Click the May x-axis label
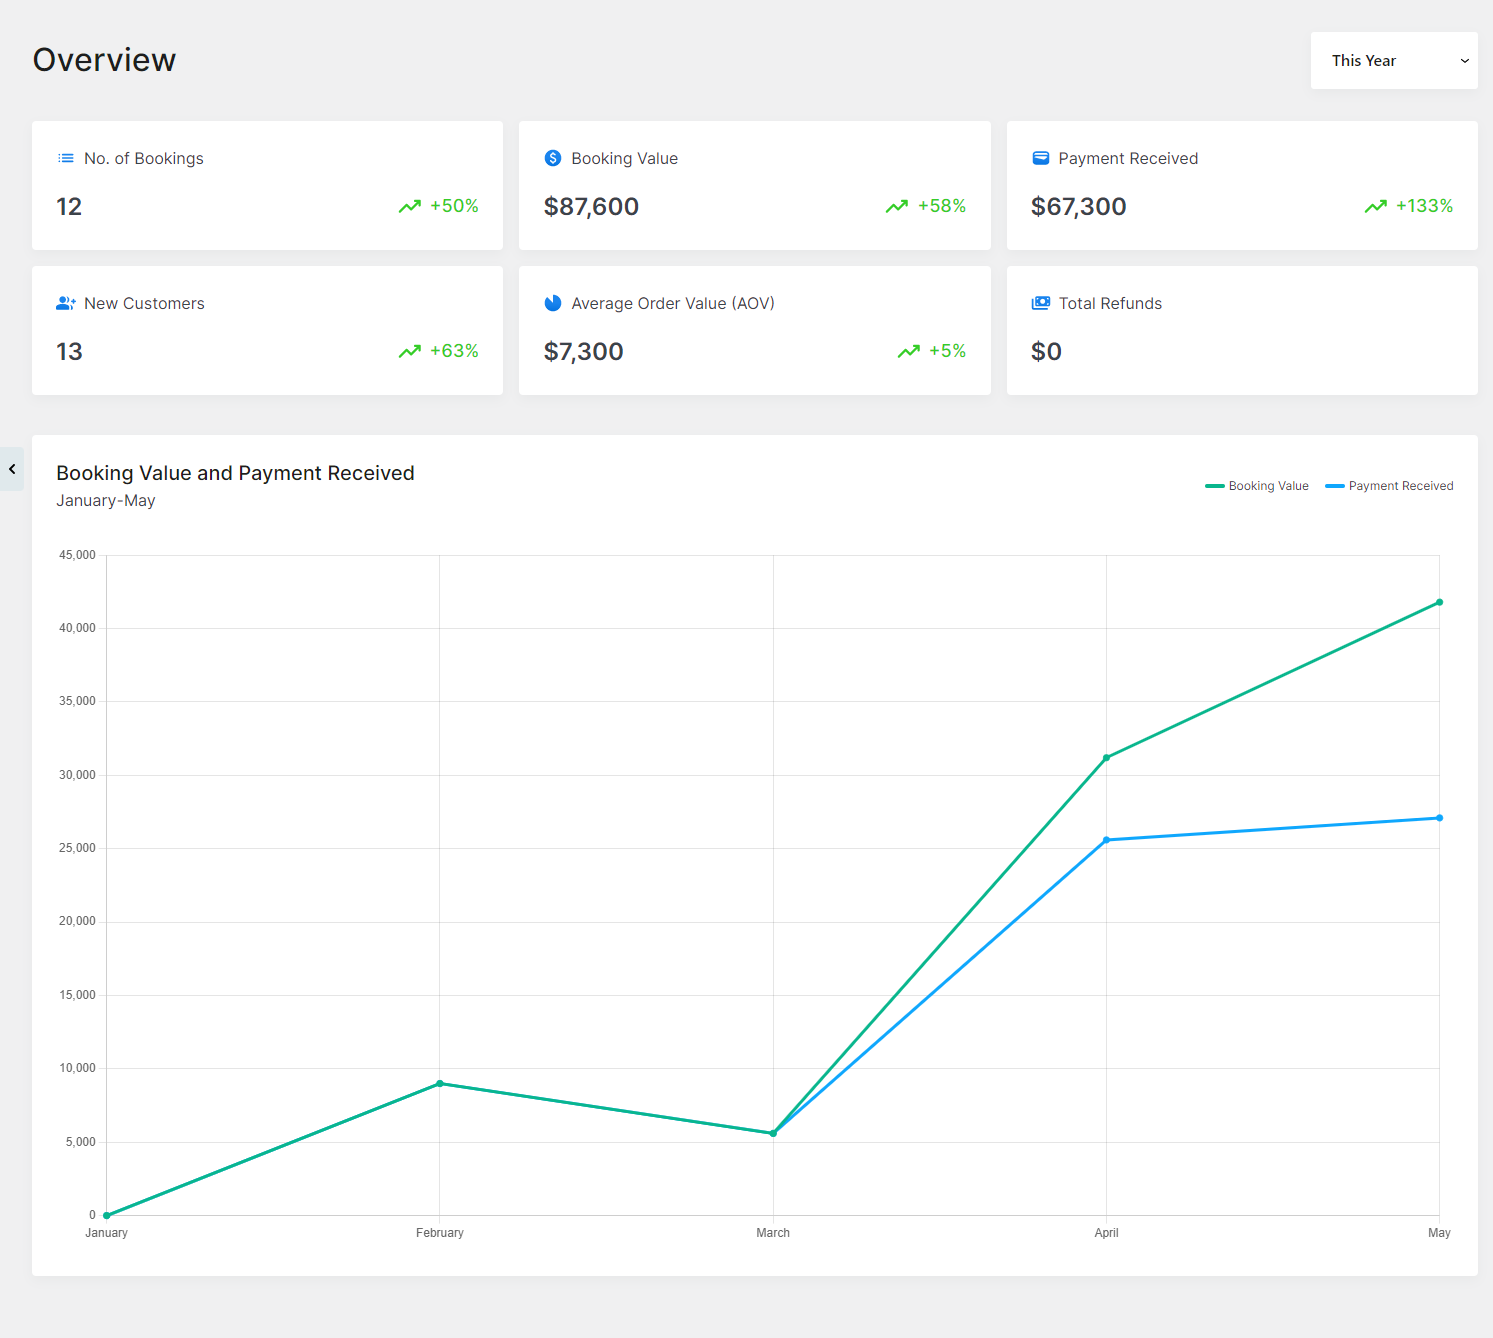 pyautogui.click(x=1439, y=1233)
